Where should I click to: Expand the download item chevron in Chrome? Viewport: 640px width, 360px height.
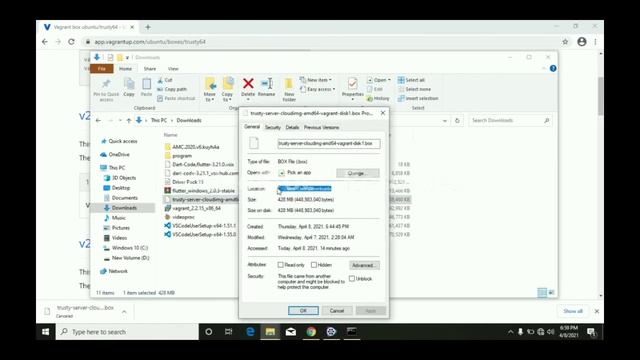124,312
